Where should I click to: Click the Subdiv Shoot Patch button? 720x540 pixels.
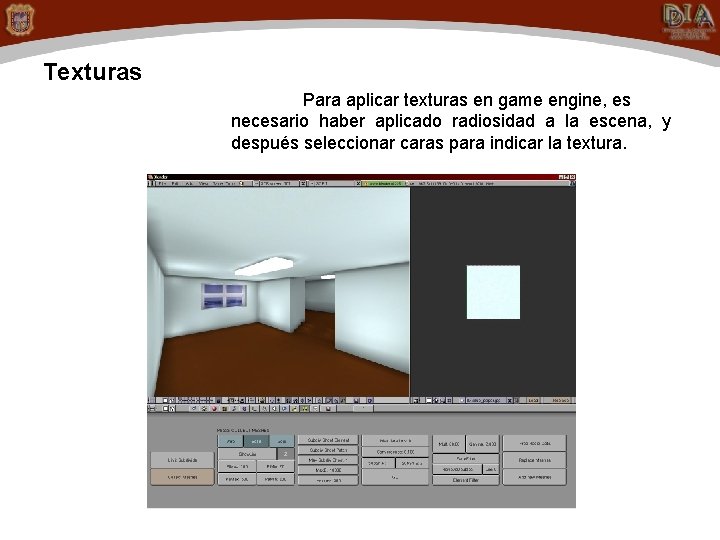[328, 450]
